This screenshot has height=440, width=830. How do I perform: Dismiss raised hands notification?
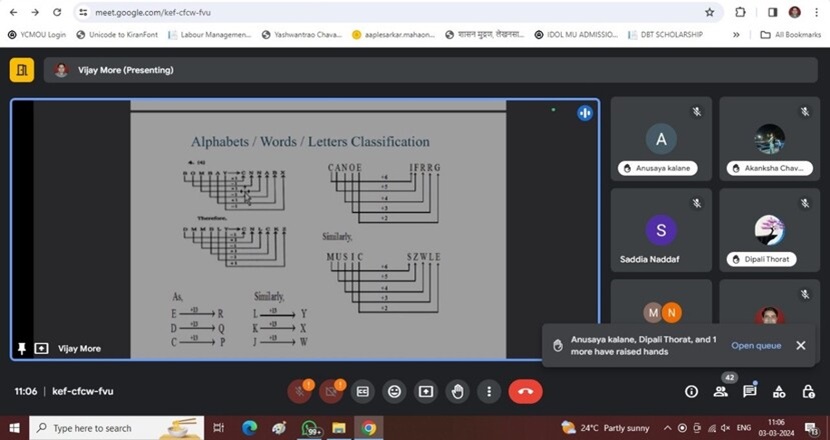coord(800,345)
